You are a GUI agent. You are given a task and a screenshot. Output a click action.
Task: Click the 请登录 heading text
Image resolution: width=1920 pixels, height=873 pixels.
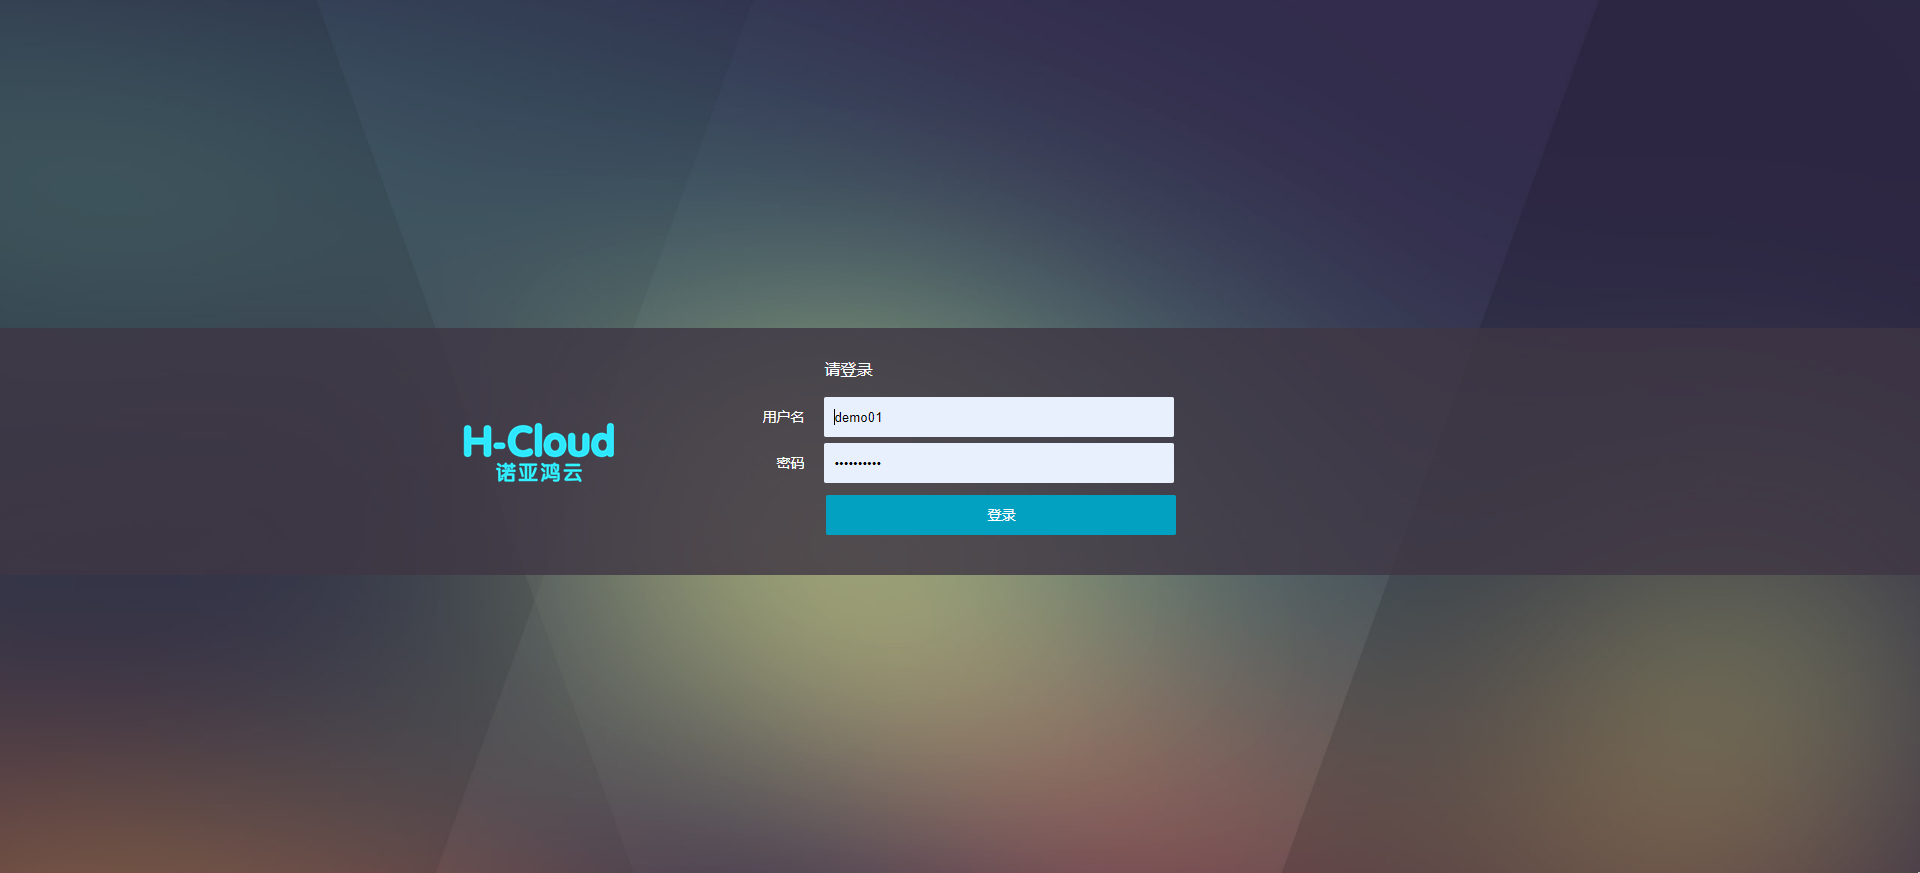848,370
